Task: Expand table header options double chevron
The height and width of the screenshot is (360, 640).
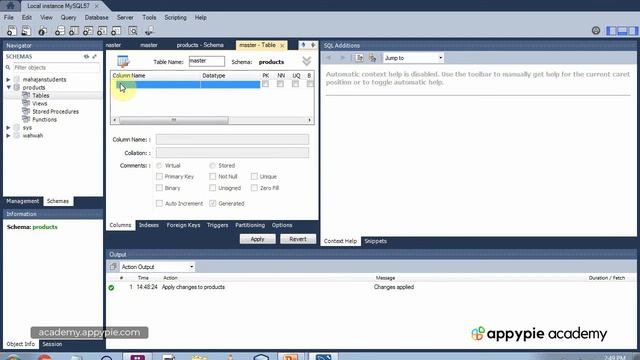Action: [x=307, y=61]
